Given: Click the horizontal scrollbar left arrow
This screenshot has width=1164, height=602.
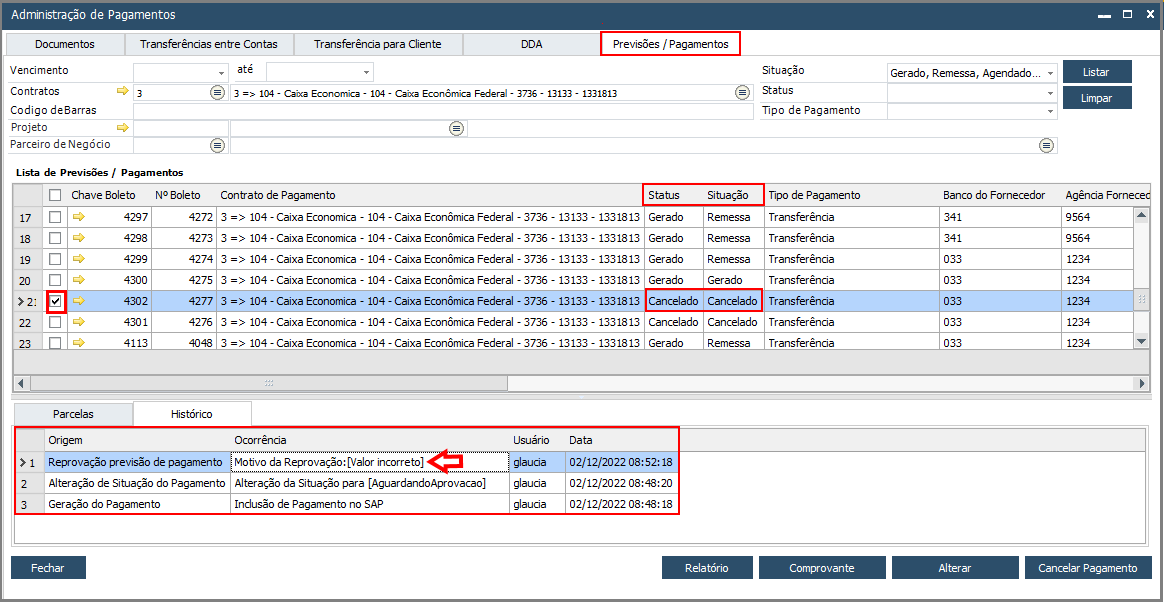Looking at the screenshot, I should click(21, 383).
